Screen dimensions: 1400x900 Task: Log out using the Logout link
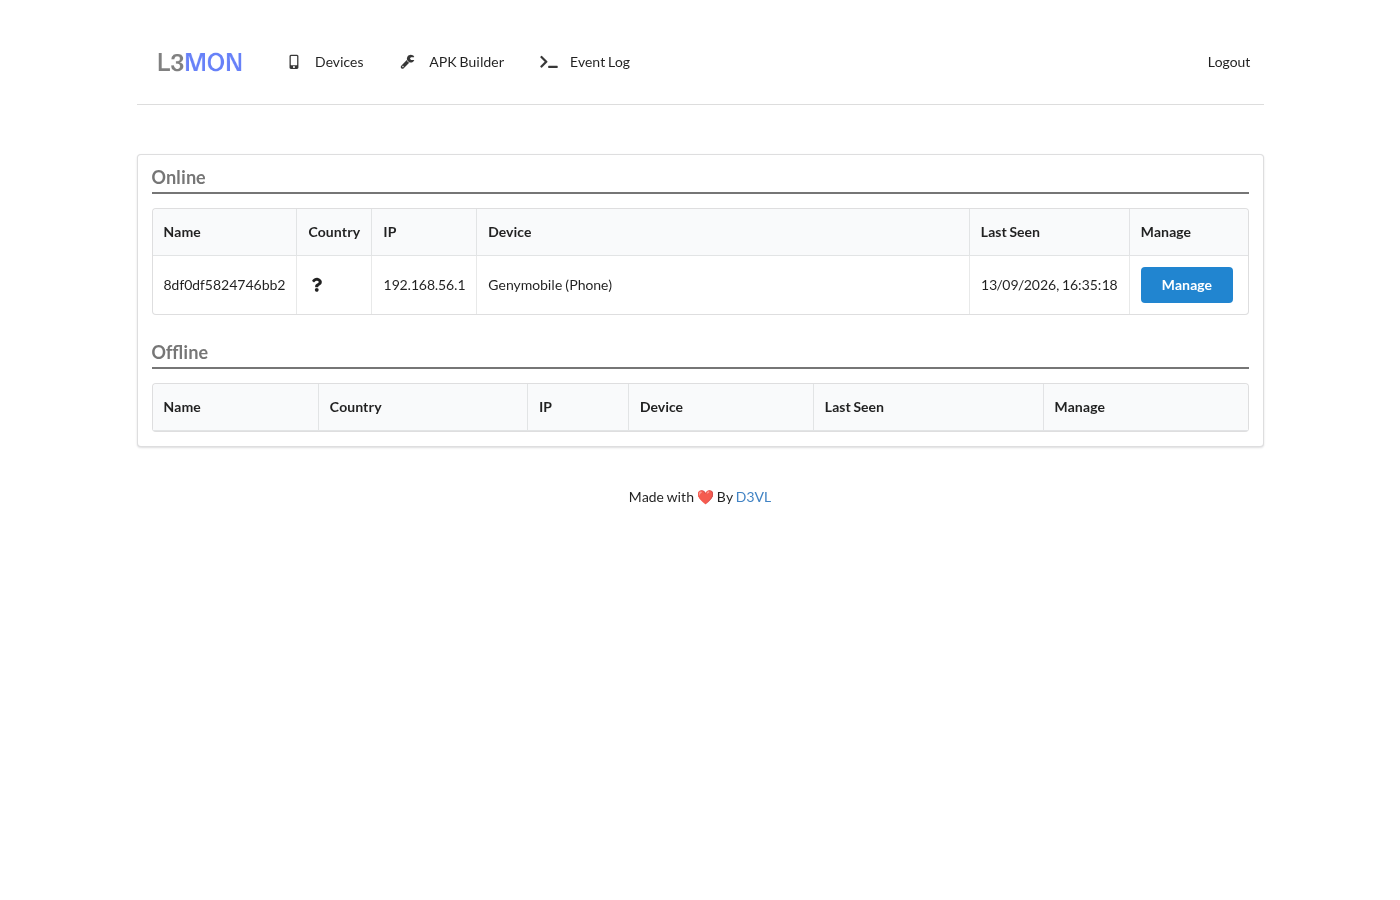(x=1229, y=62)
